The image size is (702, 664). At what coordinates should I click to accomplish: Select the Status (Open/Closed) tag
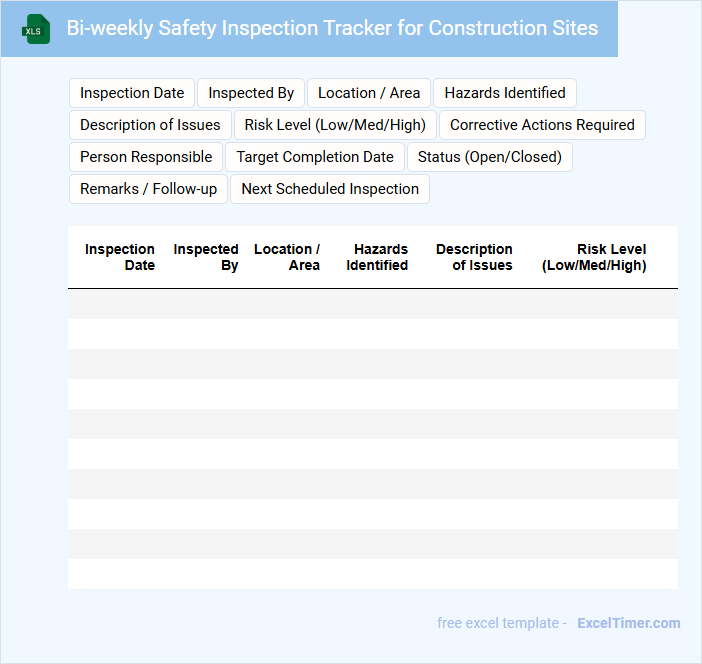[490, 157]
